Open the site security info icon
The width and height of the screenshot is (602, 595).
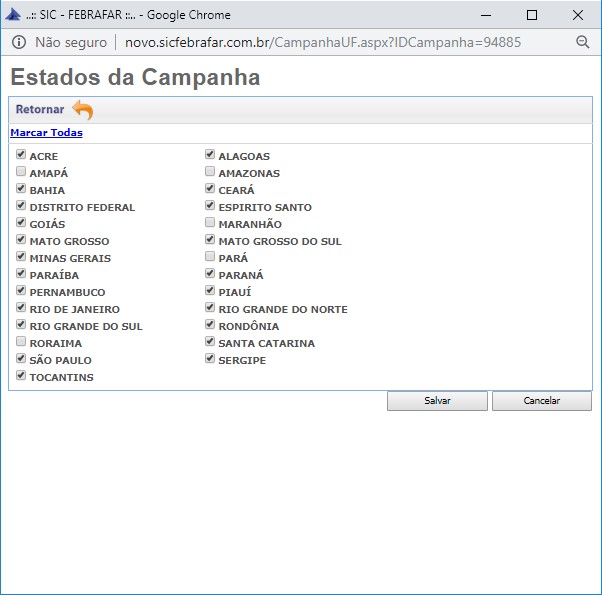click(19, 43)
